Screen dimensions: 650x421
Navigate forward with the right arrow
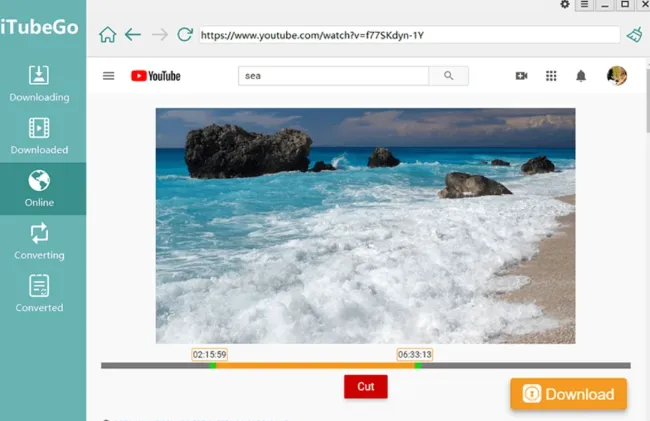160,34
